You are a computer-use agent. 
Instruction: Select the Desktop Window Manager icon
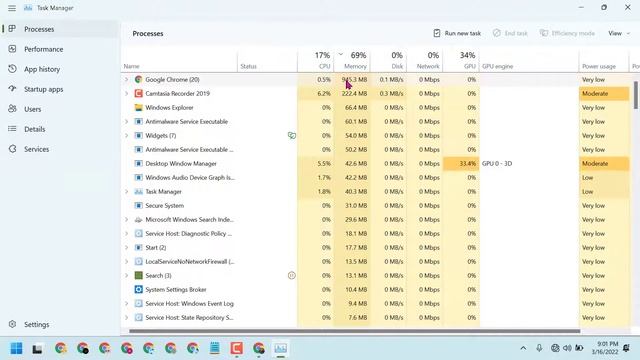coord(138,164)
